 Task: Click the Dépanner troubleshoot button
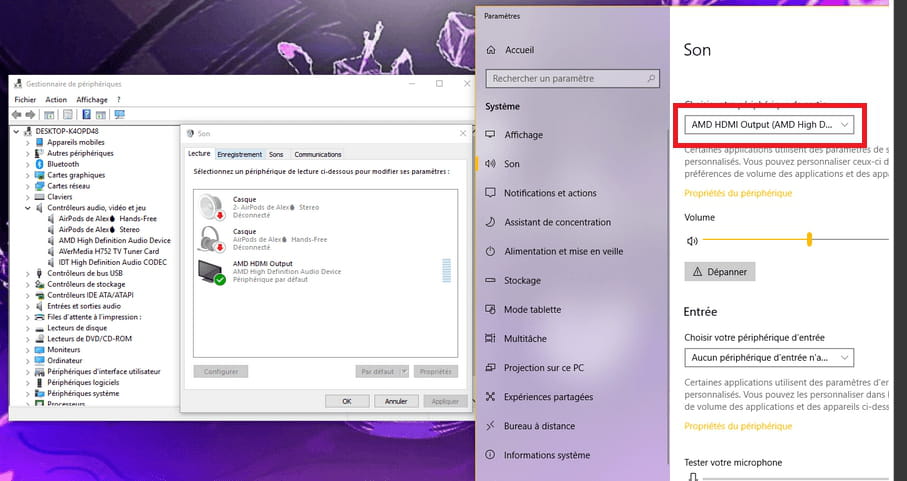(720, 272)
